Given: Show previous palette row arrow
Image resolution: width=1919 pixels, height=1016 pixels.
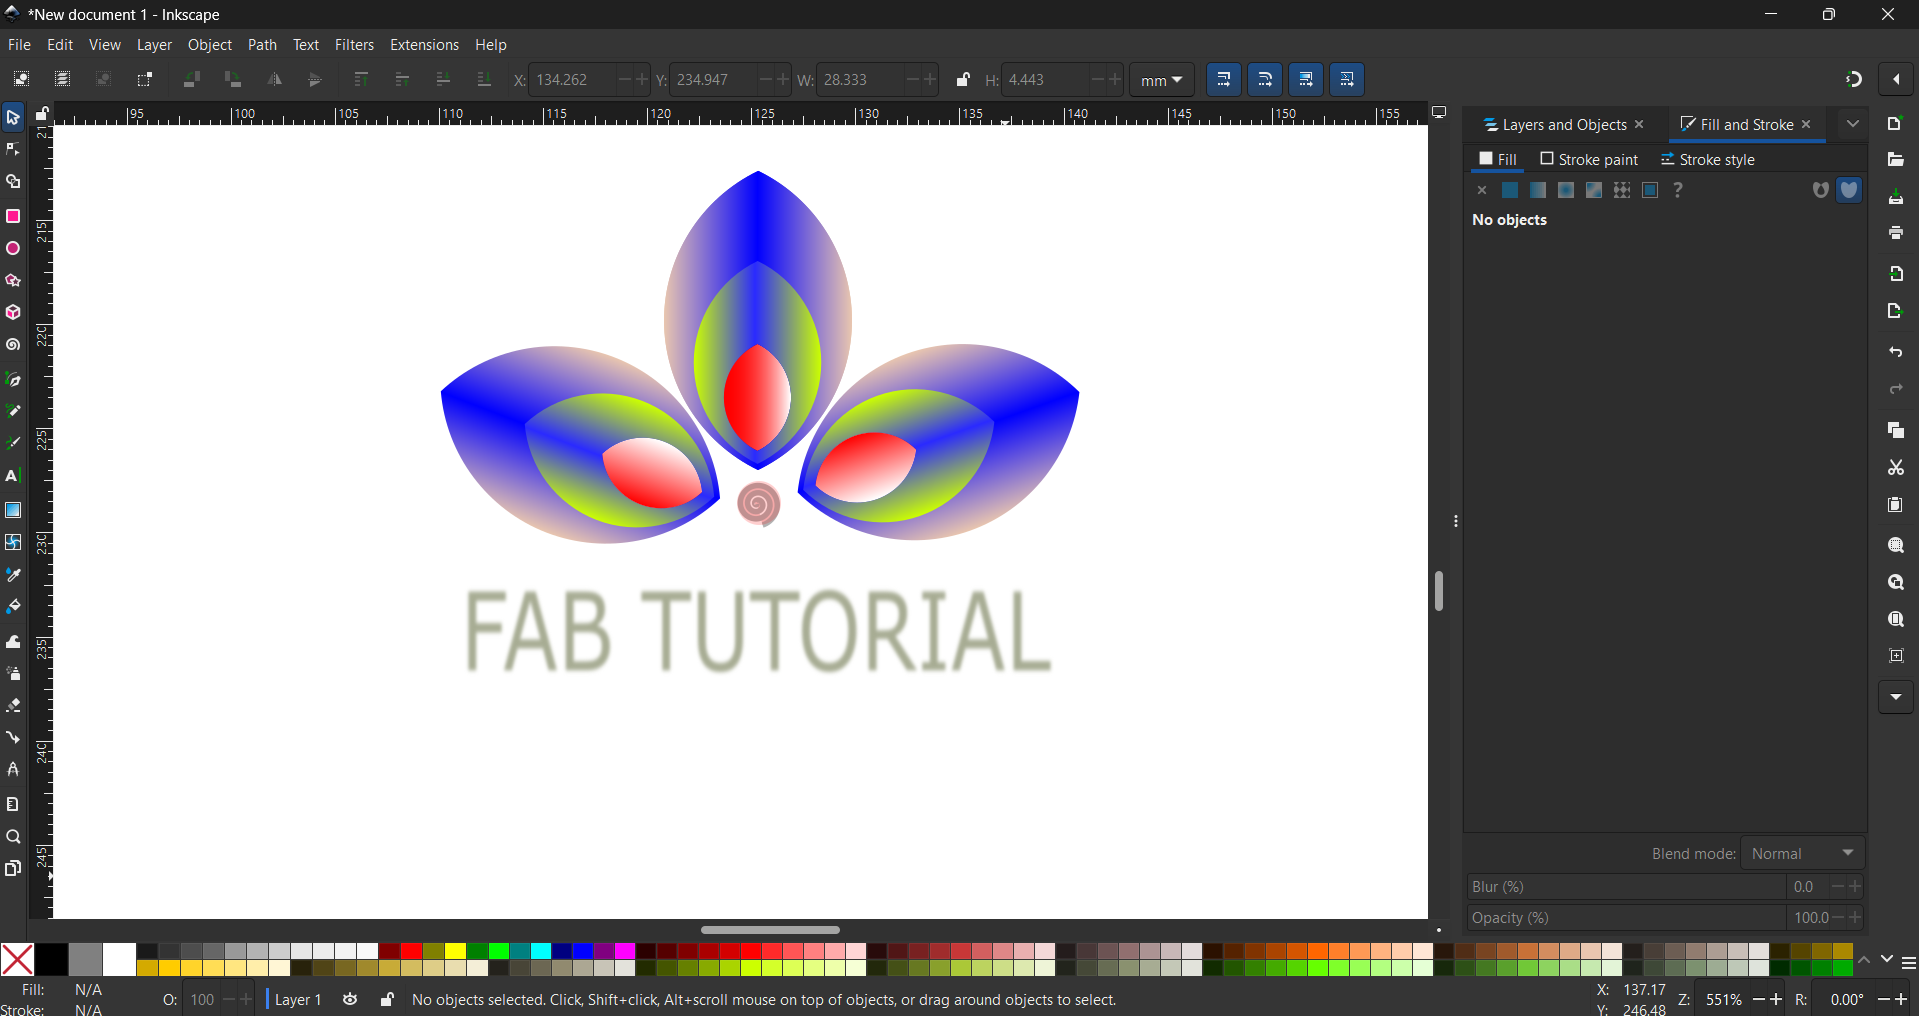Looking at the screenshot, I should (x=1864, y=960).
